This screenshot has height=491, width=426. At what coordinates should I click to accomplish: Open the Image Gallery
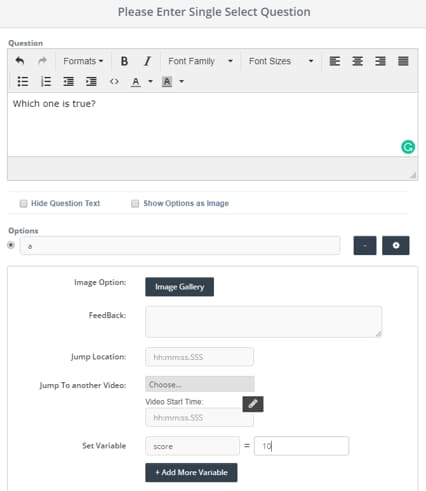[x=179, y=287]
